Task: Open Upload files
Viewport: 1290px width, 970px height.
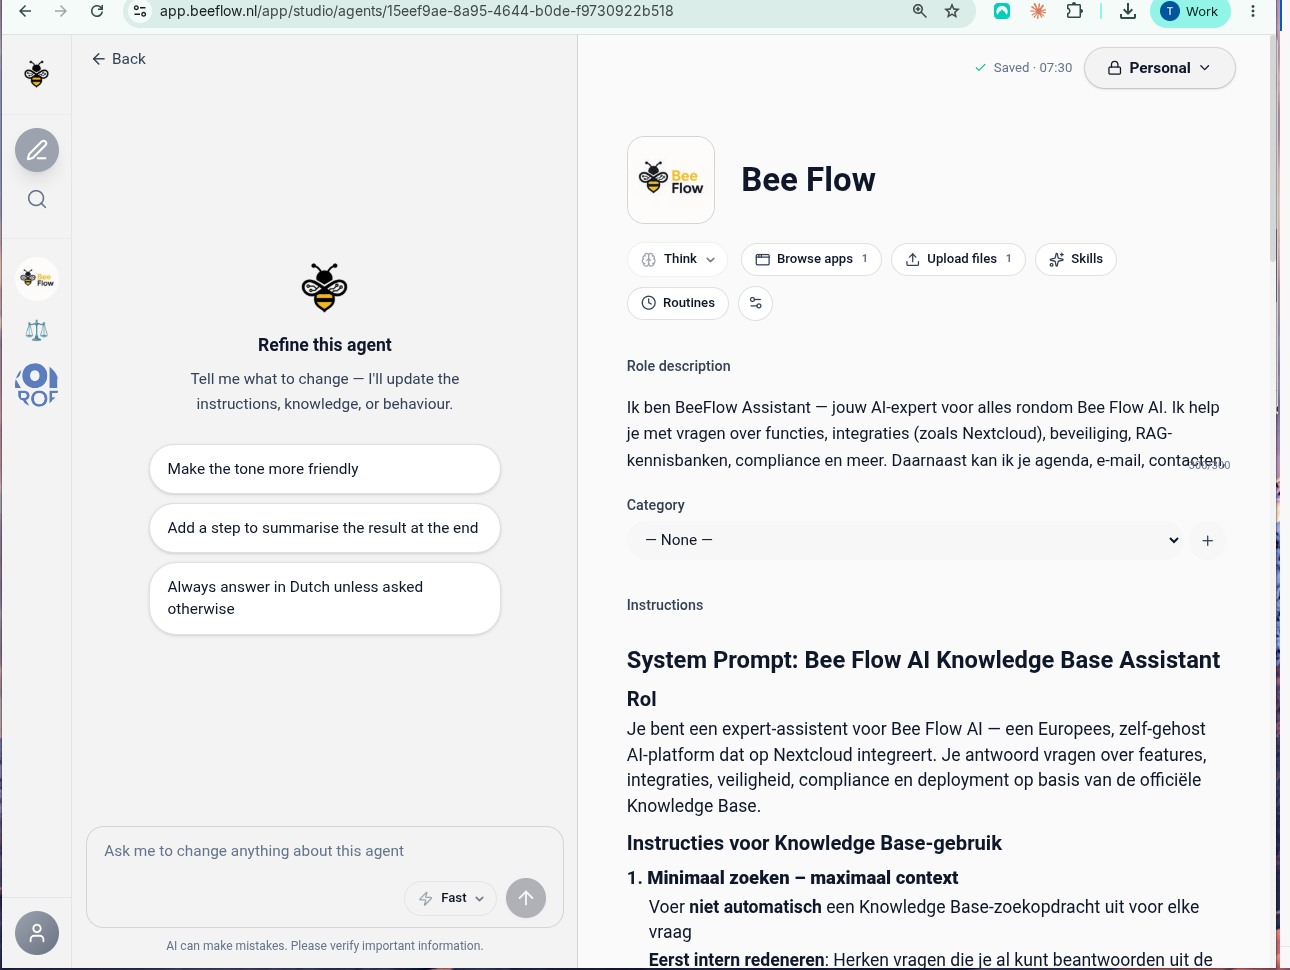Action: click(x=958, y=259)
